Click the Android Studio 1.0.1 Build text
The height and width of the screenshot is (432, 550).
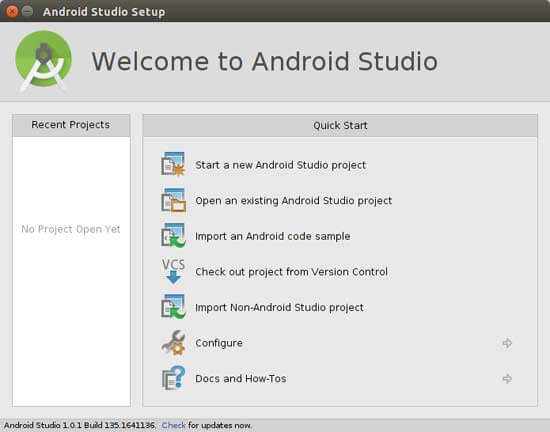coord(80,425)
